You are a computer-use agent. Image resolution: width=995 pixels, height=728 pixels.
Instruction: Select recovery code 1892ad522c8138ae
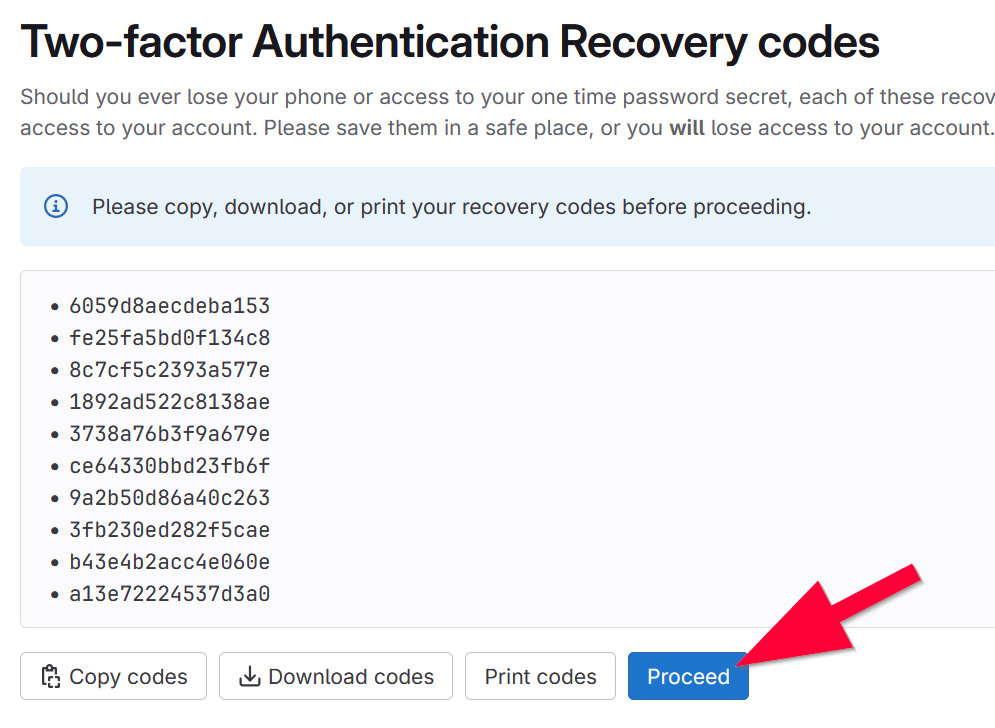coord(169,402)
